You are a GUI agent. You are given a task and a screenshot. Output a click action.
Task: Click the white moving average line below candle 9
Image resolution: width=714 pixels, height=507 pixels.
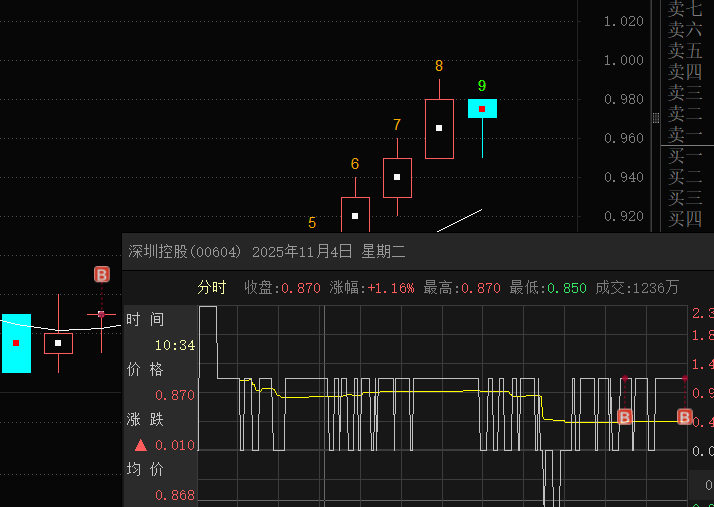[460, 220]
